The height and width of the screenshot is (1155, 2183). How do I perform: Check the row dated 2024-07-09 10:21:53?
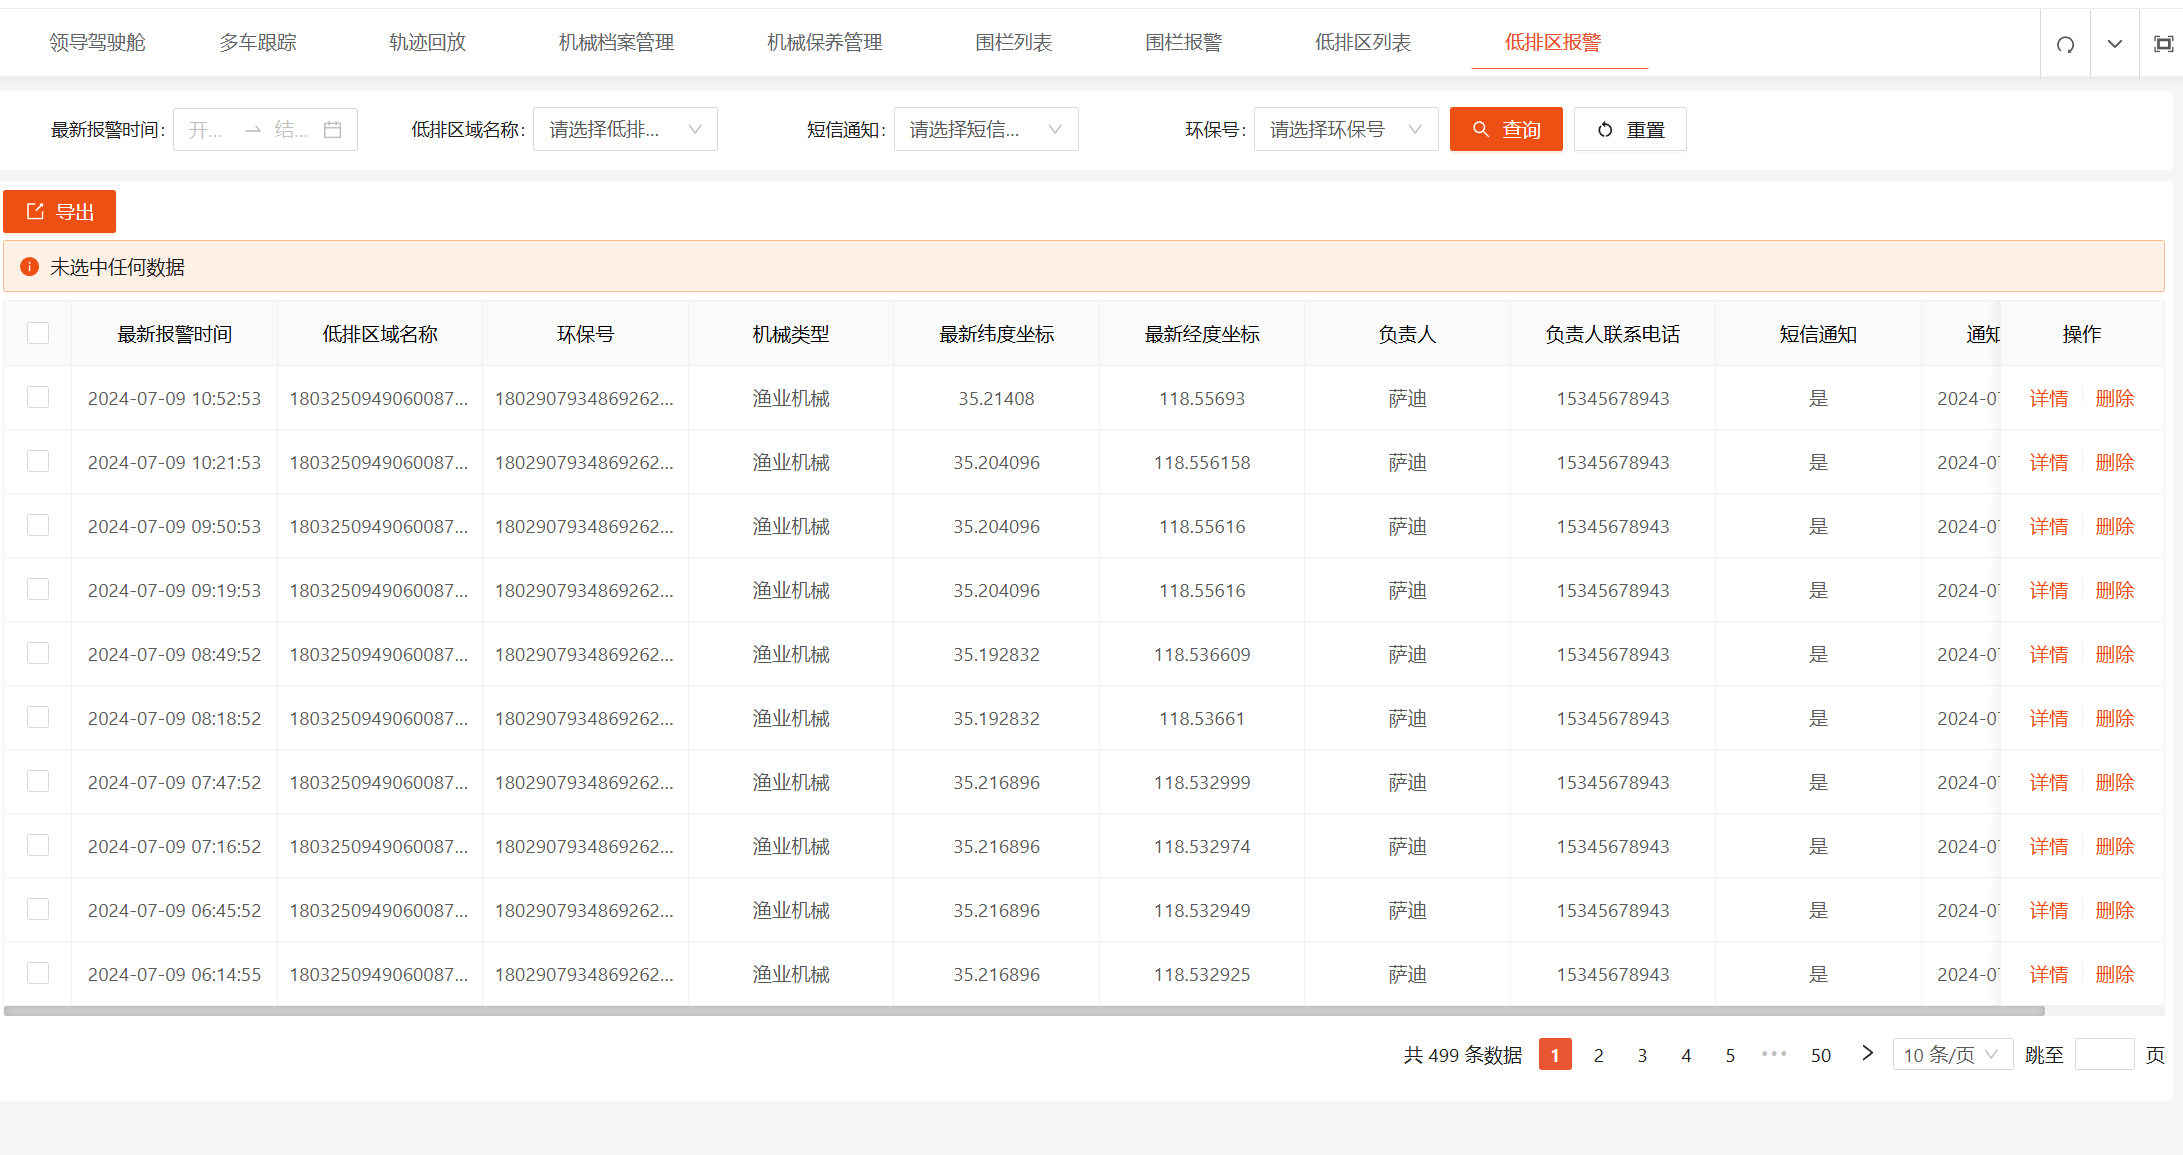tap(38, 461)
